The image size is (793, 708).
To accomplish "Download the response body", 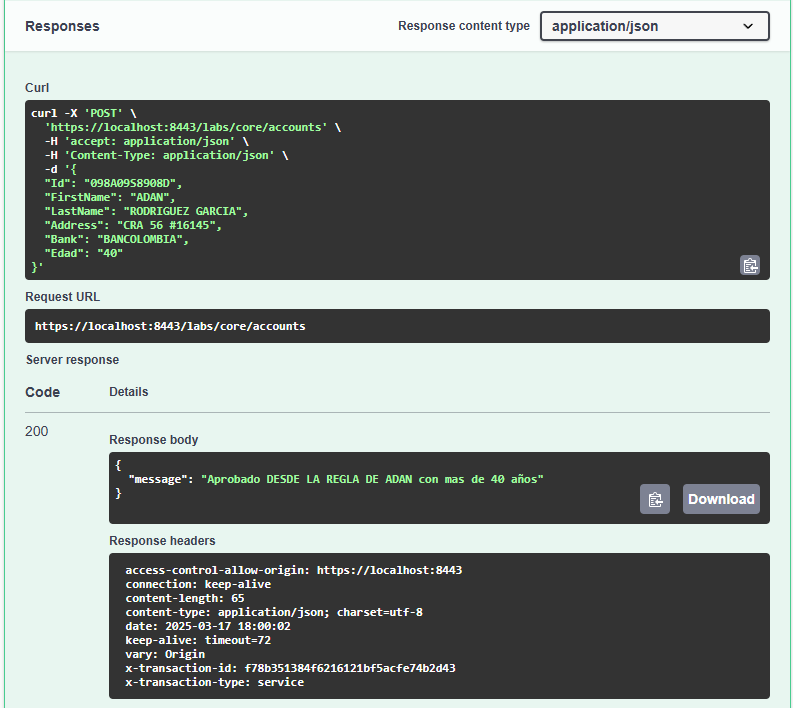I will point(720,499).
